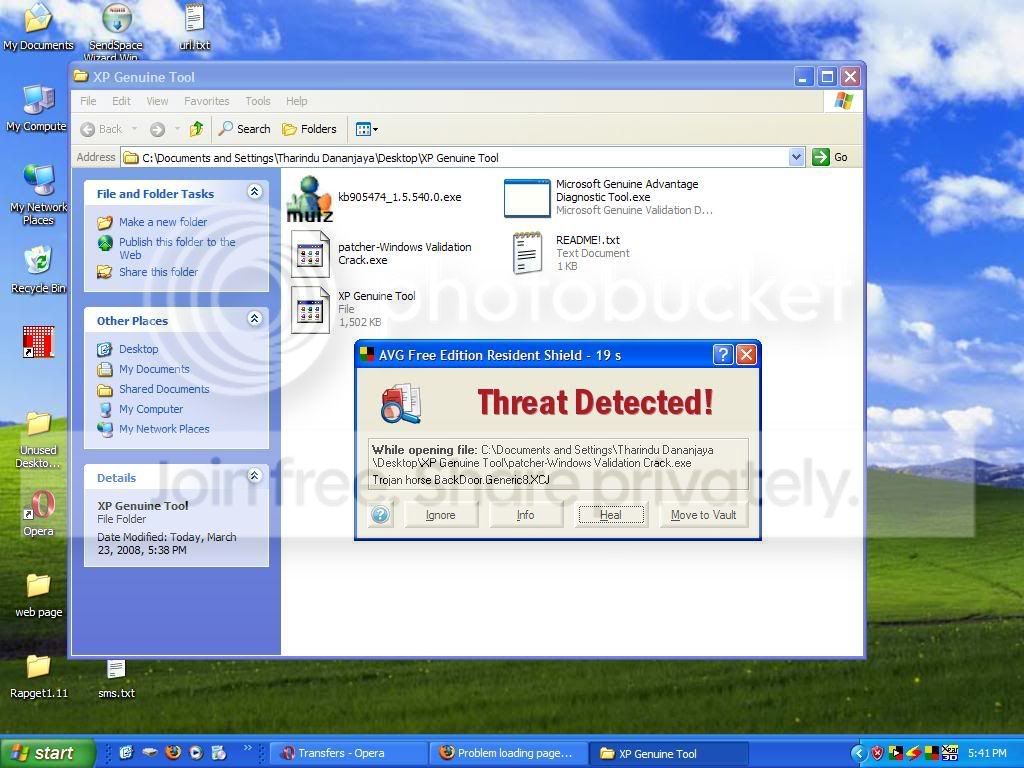This screenshot has height=768, width=1024.
Task: Open My Documents desktop icon
Action: click(x=38, y=18)
